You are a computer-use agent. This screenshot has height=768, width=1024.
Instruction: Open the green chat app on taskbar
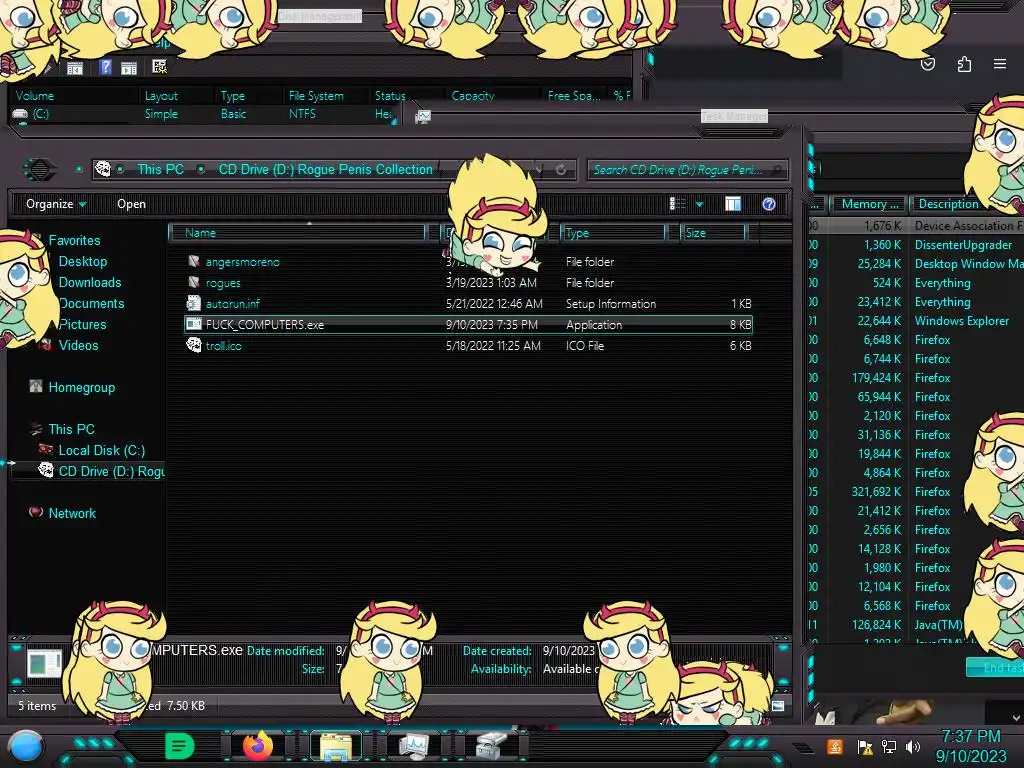(179, 746)
